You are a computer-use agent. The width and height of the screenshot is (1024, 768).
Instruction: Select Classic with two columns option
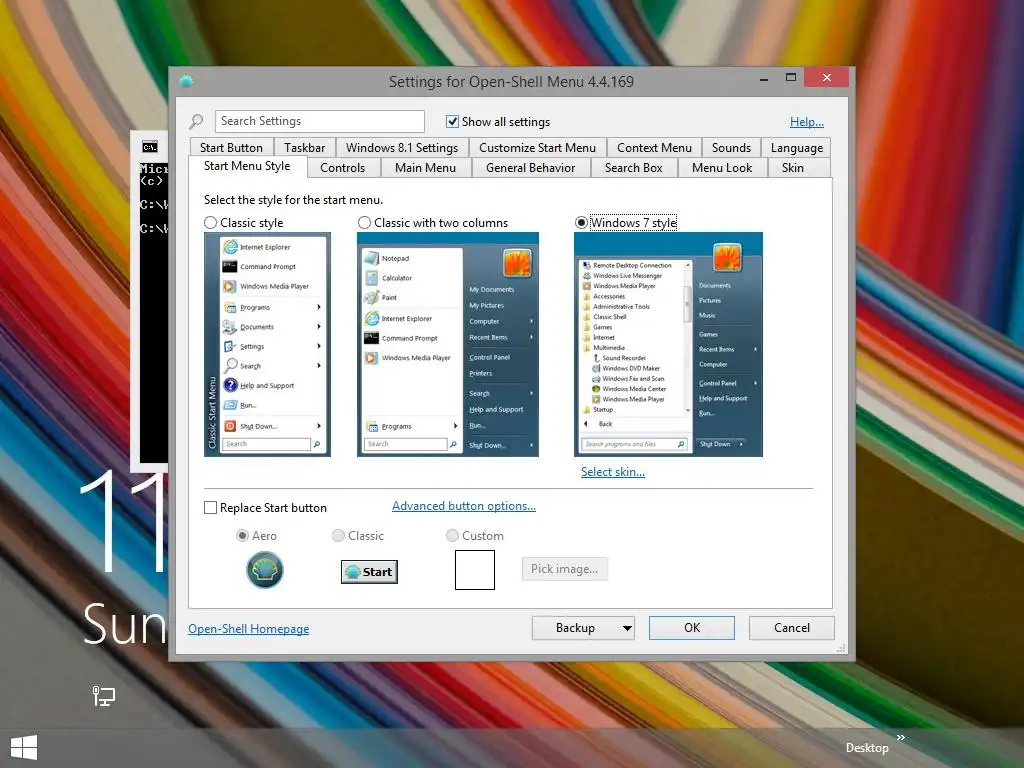364,223
